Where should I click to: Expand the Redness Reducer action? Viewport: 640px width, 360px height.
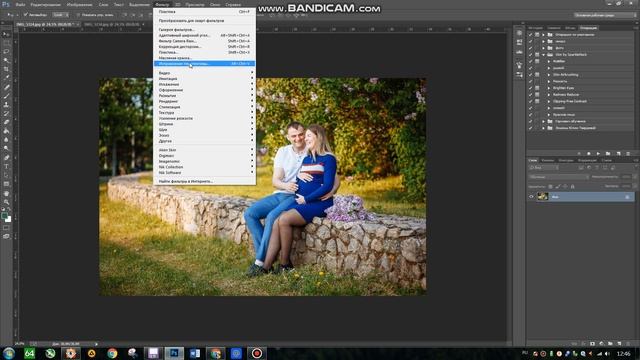coord(549,95)
